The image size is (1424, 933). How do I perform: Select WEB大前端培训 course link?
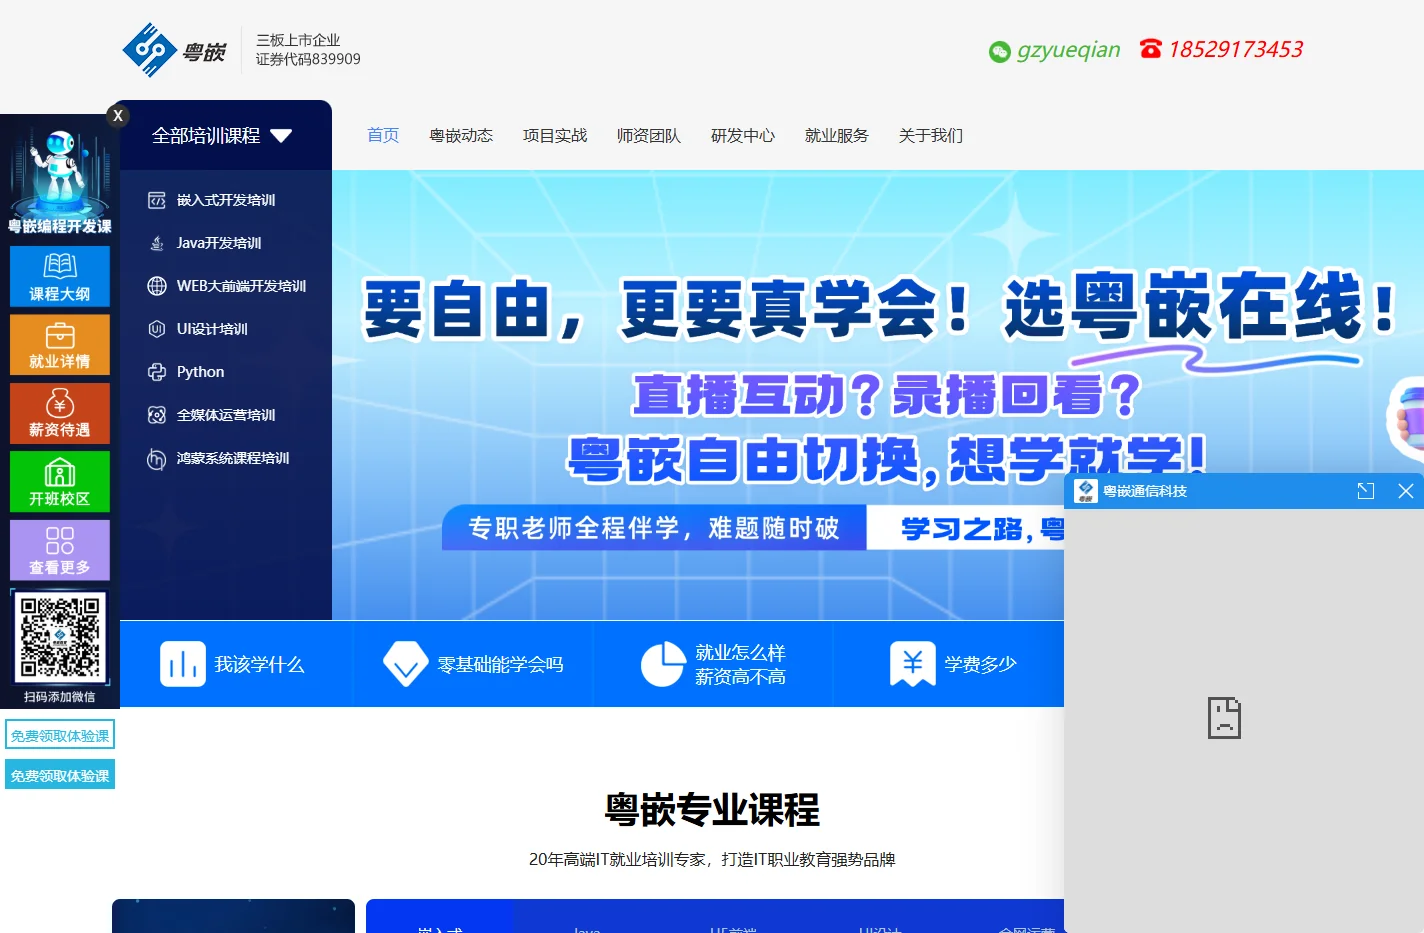coord(241,286)
